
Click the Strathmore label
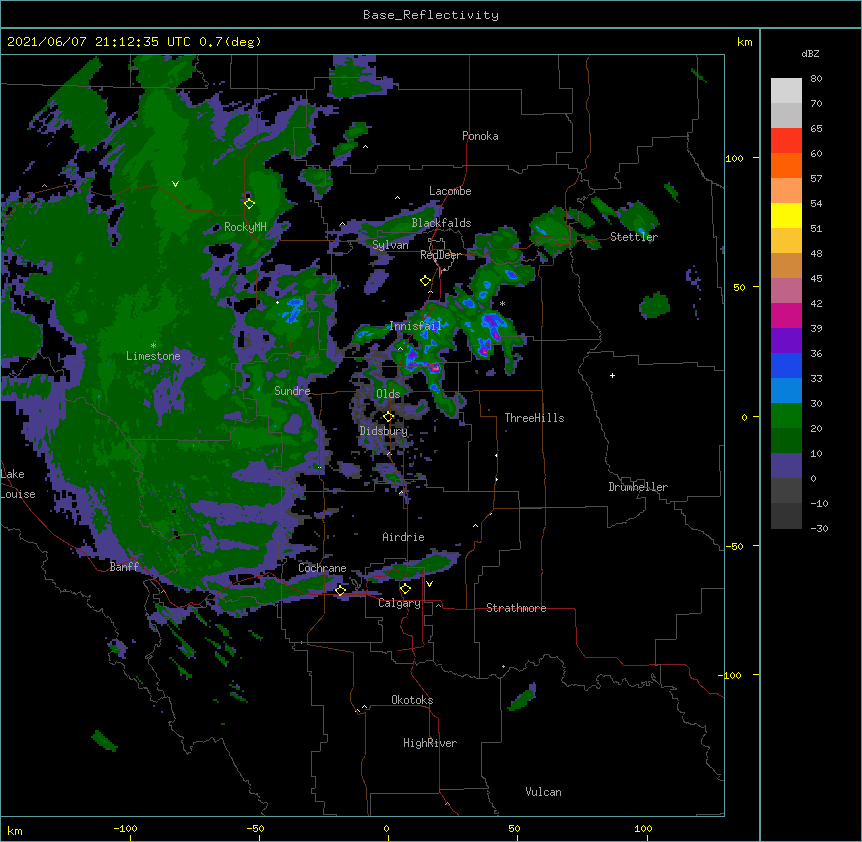(x=516, y=608)
